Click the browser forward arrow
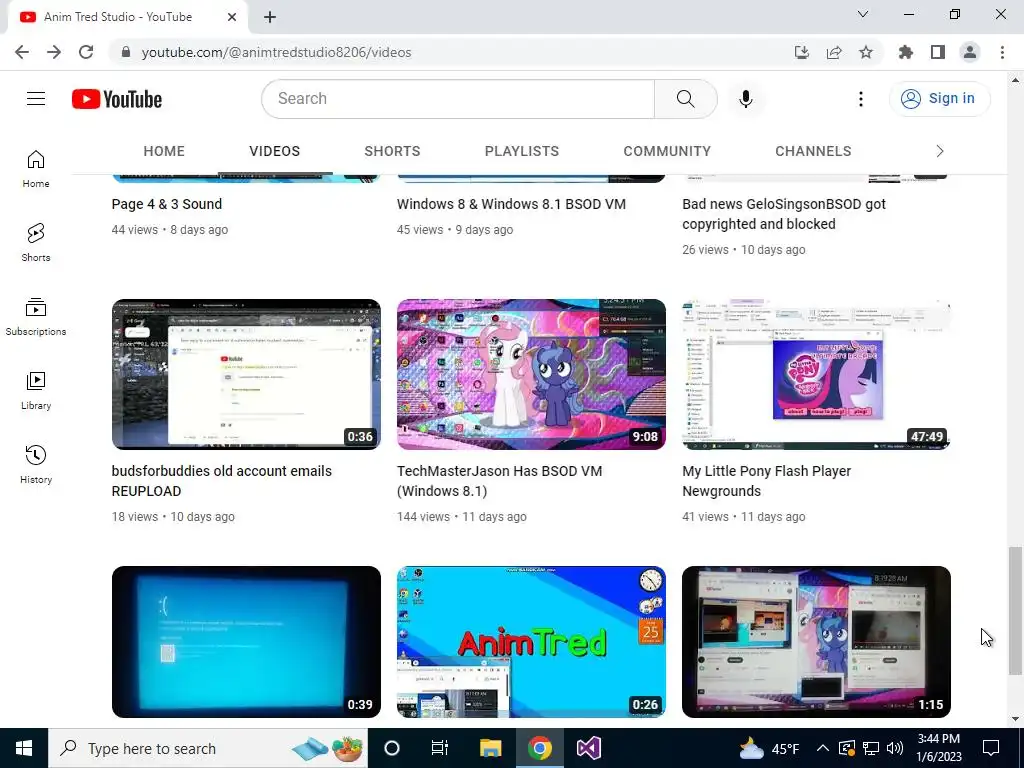 tap(54, 52)
